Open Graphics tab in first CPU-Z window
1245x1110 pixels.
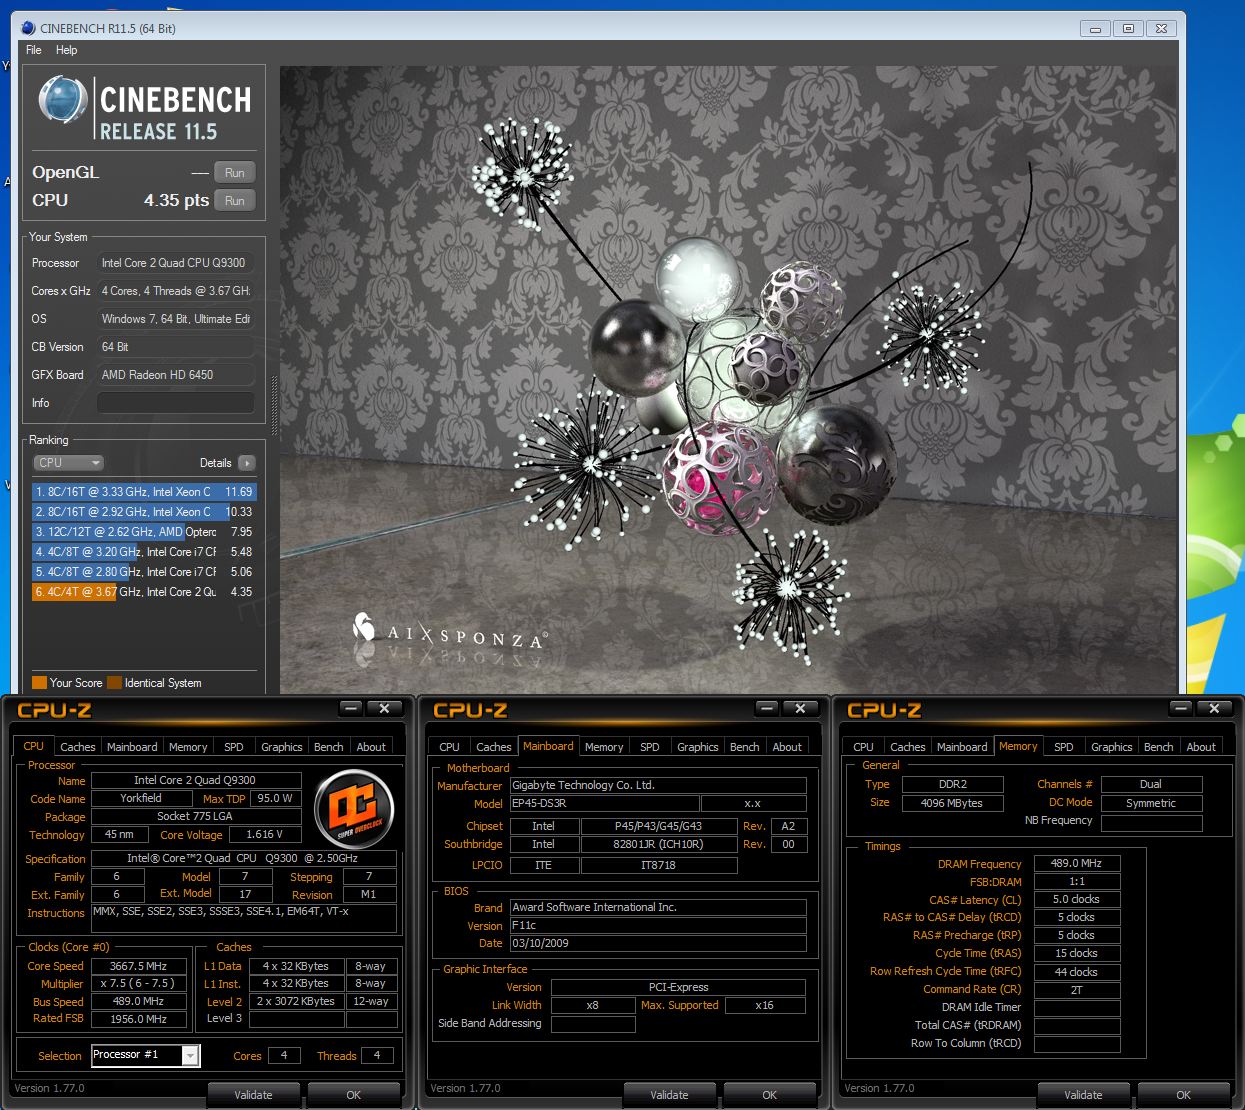[x=282, y=747]
